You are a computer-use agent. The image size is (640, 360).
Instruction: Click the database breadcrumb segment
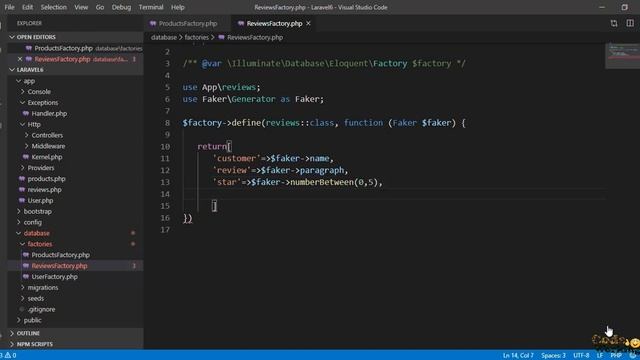tap(164, 38)
